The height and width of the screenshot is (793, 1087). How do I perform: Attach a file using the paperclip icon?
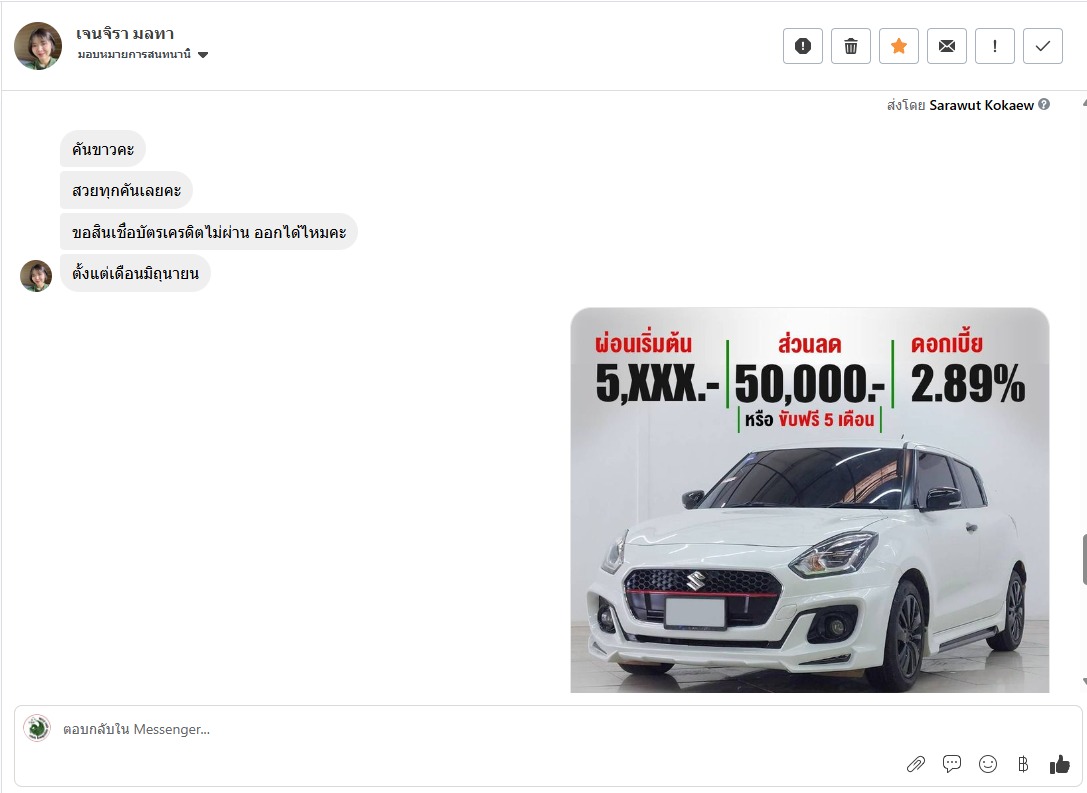[x=915, y=764]
